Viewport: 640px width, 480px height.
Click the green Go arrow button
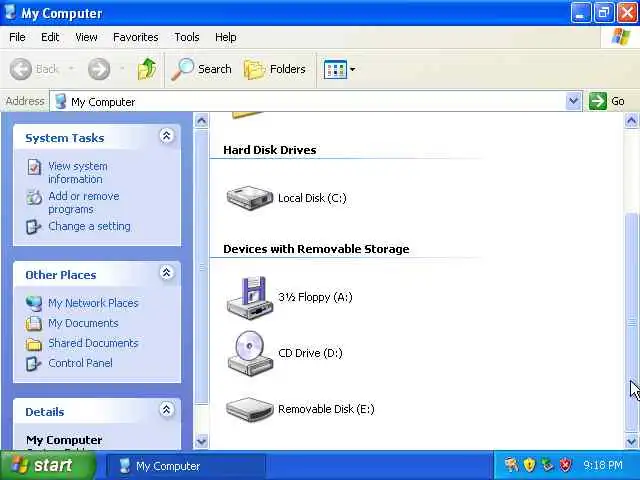coord(598,101)
